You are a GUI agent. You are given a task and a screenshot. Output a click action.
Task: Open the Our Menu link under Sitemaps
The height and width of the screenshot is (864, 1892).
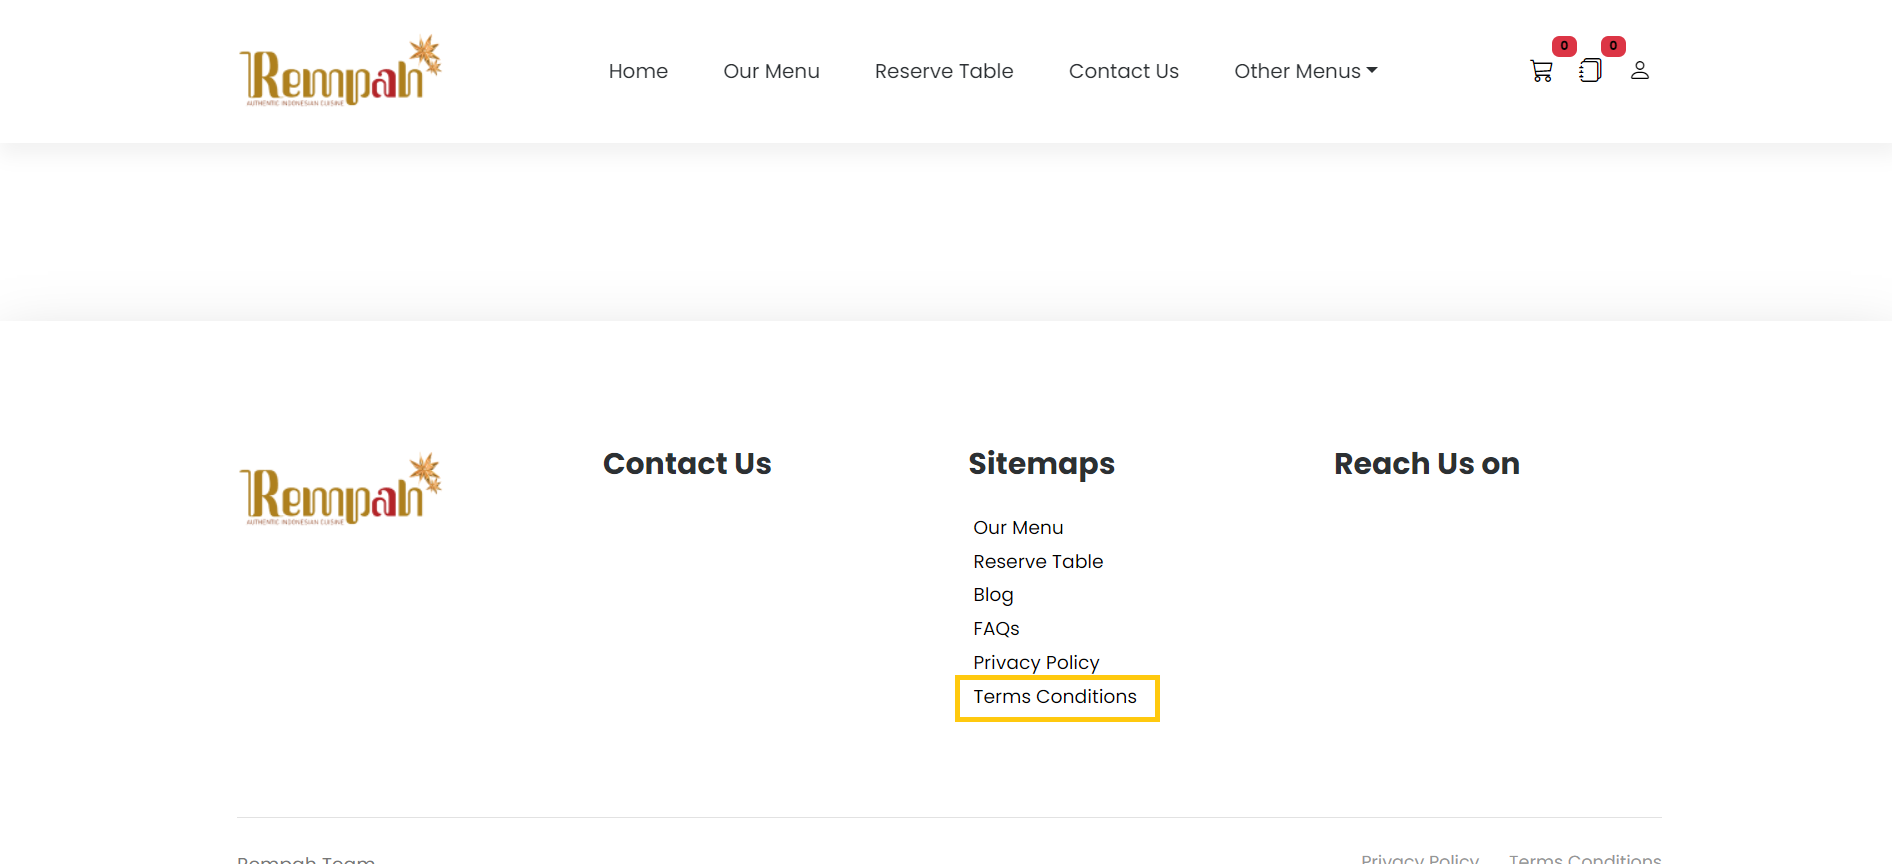[x=1018, y=528]
